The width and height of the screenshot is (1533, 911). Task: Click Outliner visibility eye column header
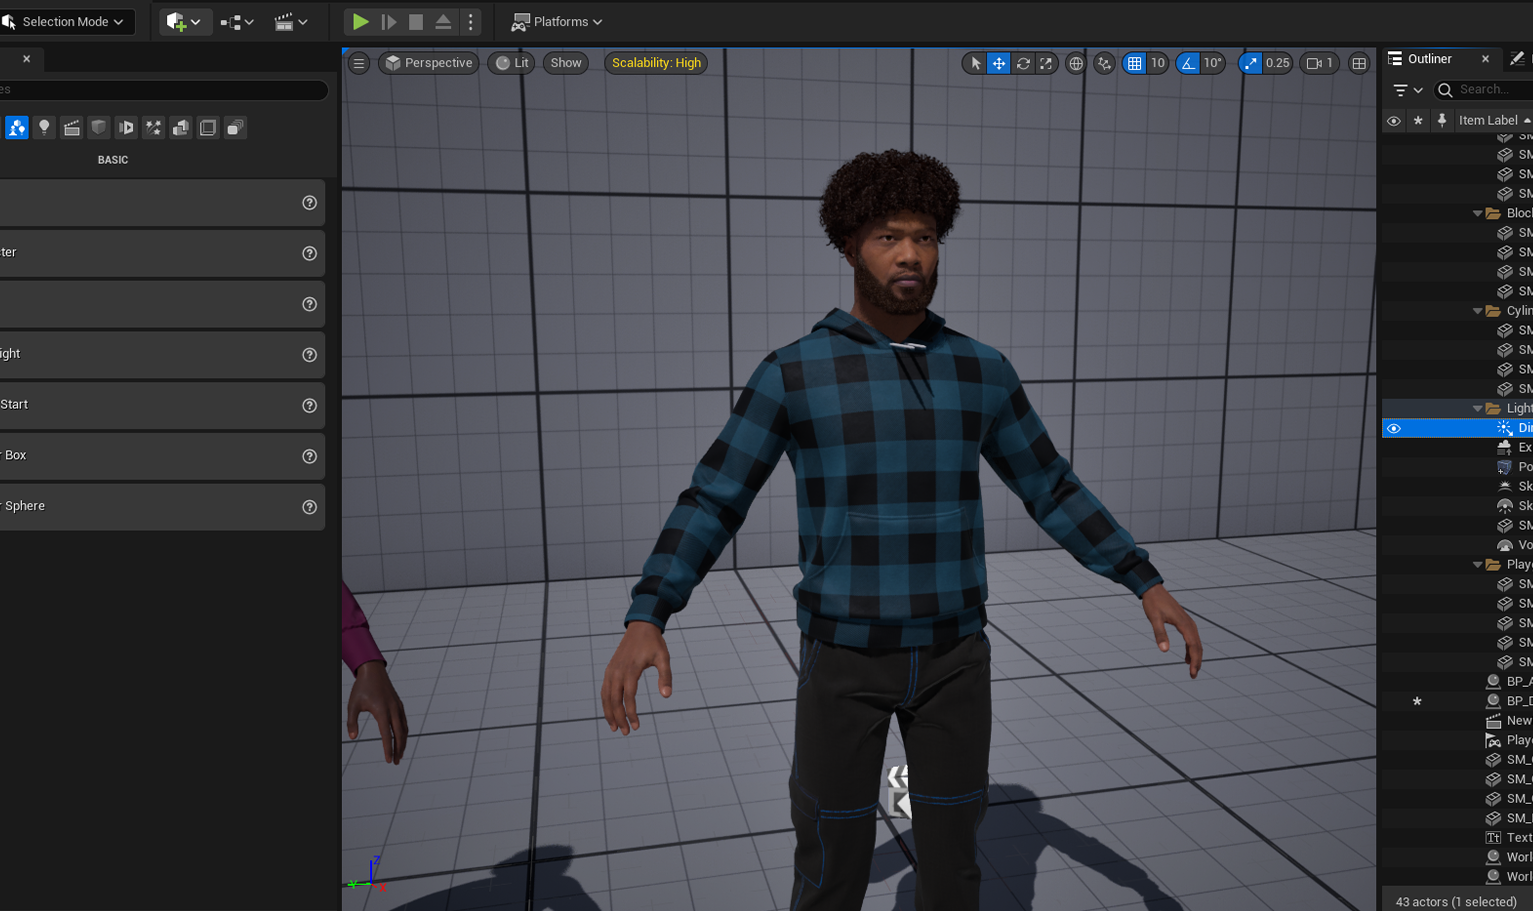[1393, 120]
